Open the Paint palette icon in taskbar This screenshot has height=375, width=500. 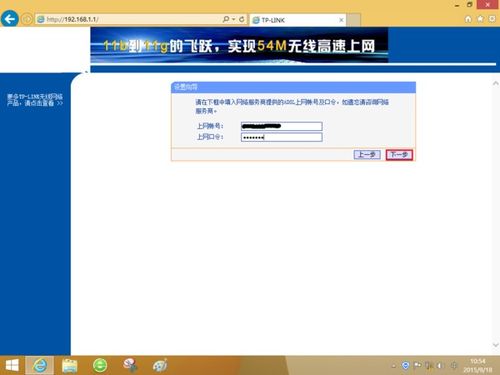point(160,365)
